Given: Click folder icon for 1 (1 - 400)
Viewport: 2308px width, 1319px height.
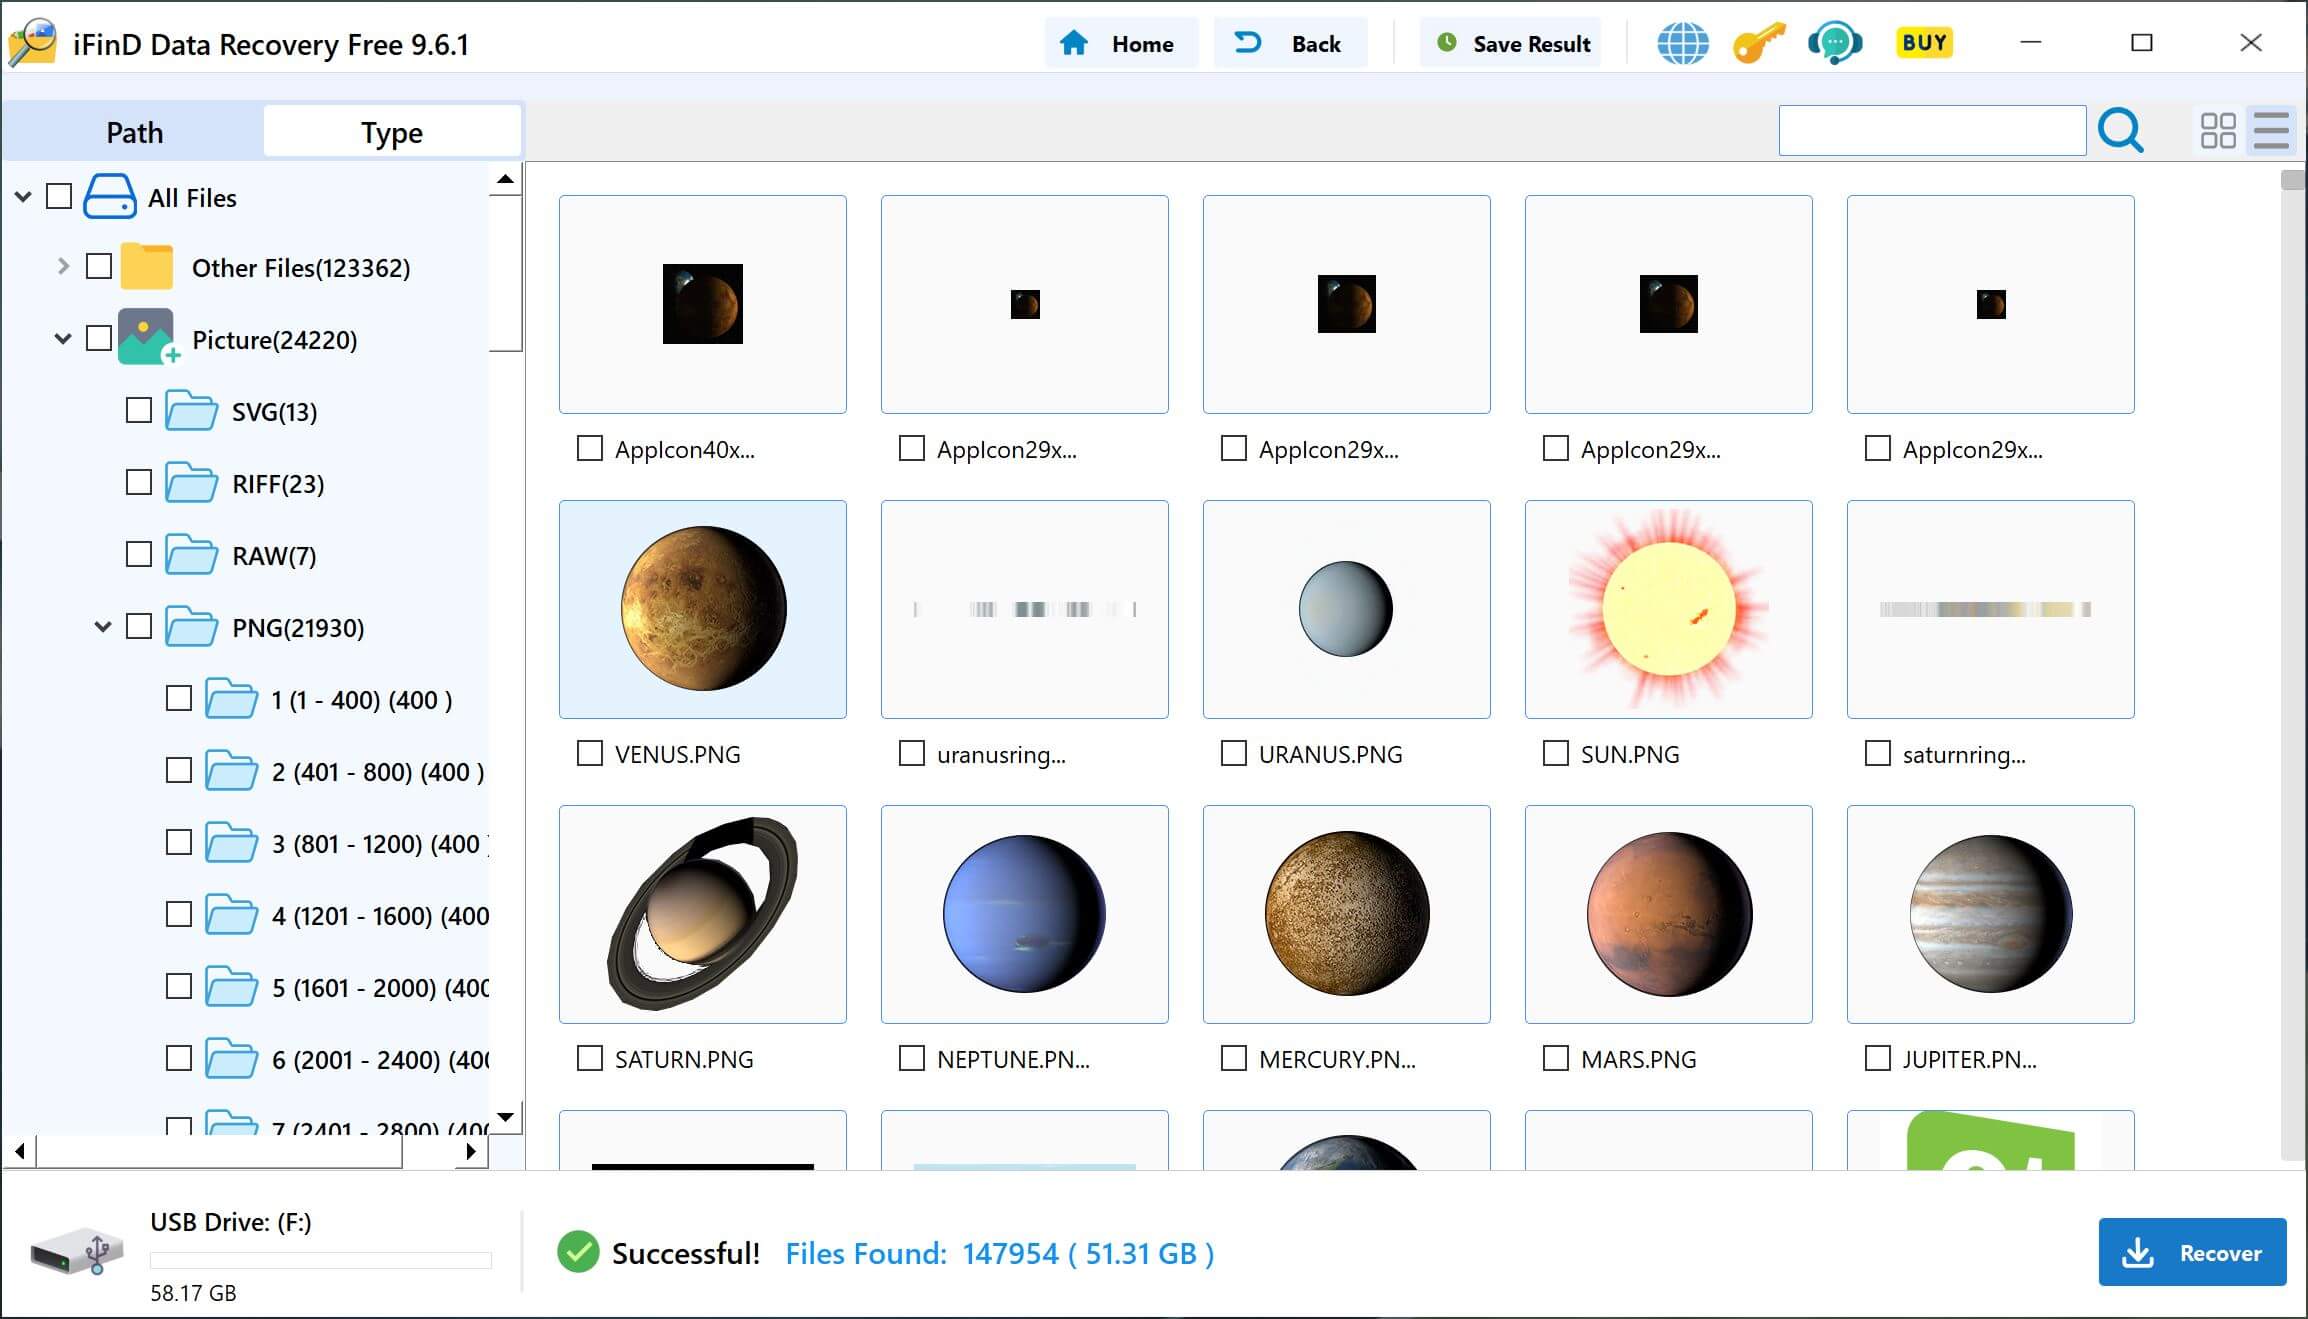Looking at the screenshot, I should click(x=231, y=699).
